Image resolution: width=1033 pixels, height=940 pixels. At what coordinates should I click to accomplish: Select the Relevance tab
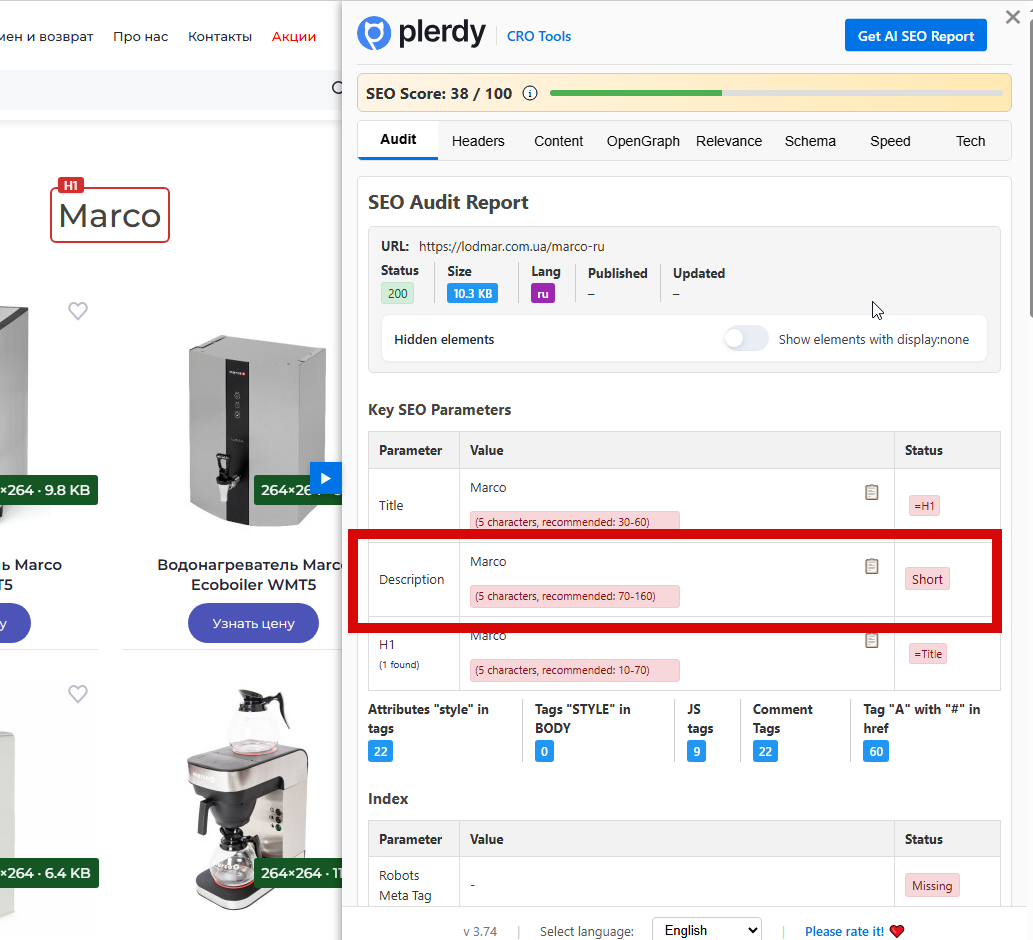coord(729,141)
